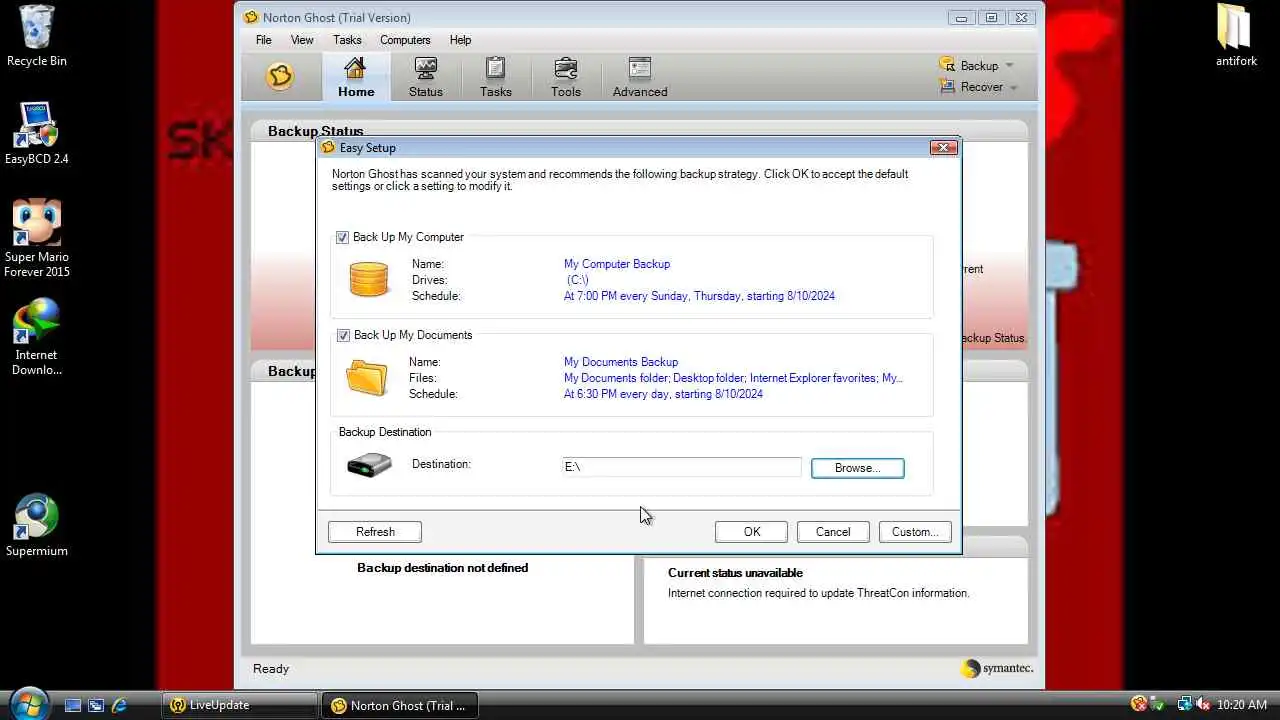The image size is (1280, 720).
Task: Open the Tasks toolbar tab
Action: click(x=495, y=77)
